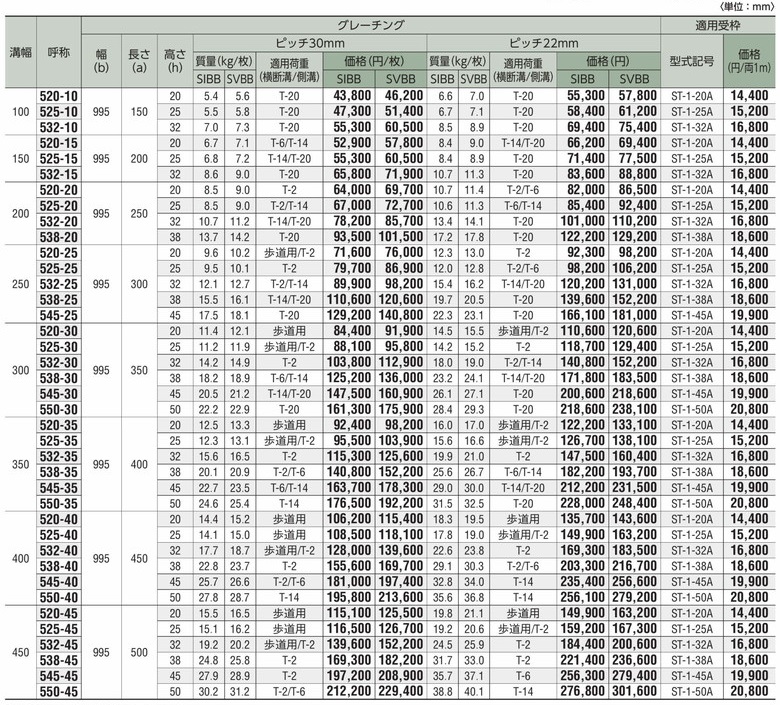Image resolution: width=780 pixels, height=705 pixels.
Task: Click price 175,900 in the 550-30 row
Action: pyautogui.click(x=401, y=409)
